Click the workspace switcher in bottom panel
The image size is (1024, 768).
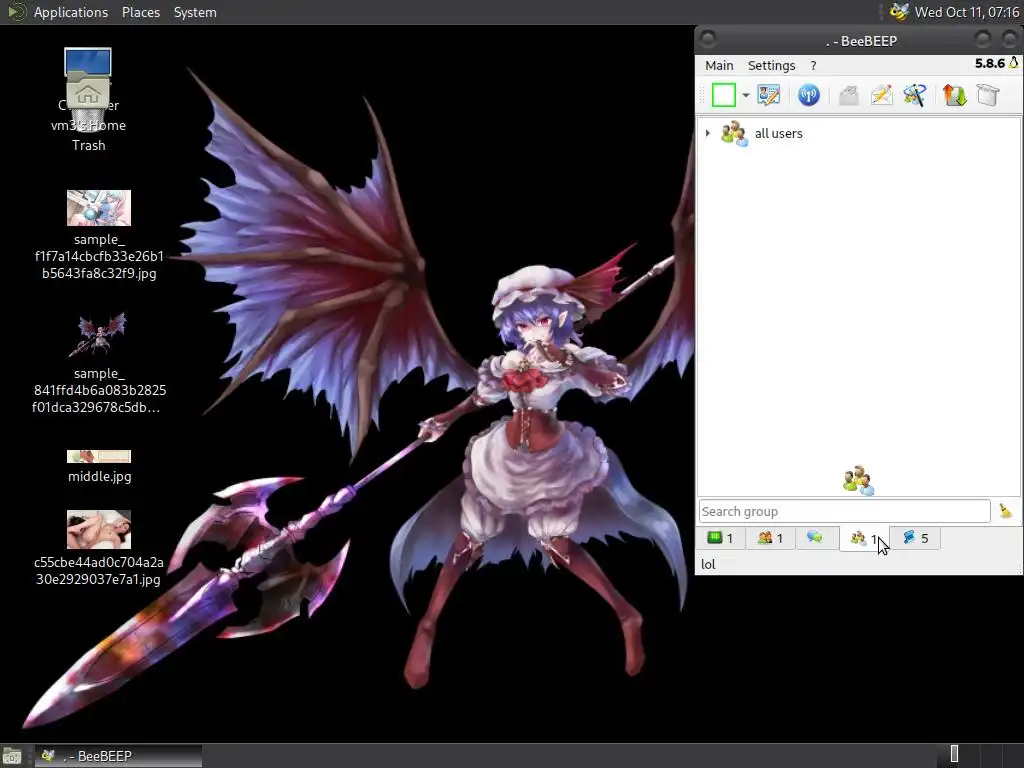coord(979,754)
